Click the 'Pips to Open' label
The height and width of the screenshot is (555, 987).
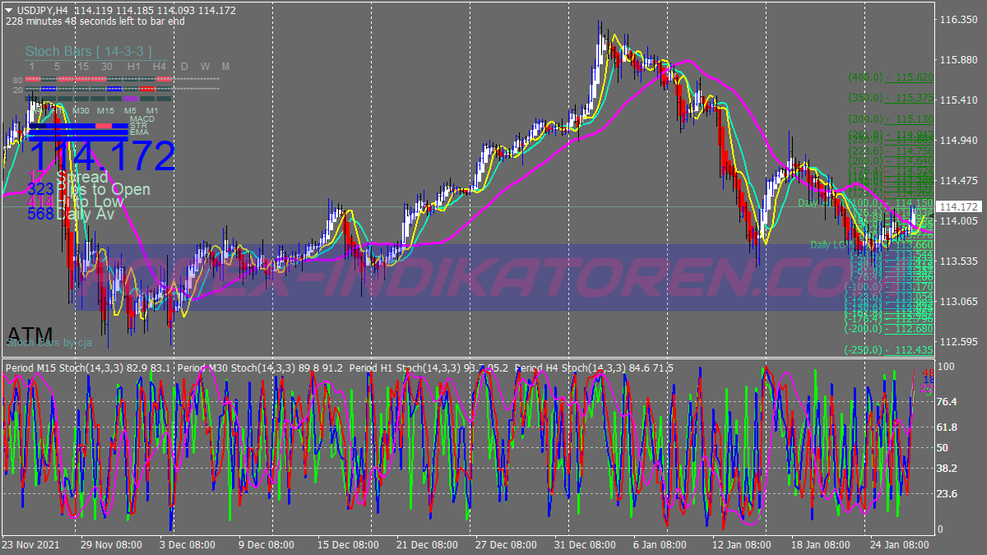pyautogui.click(x=104, y=189)
